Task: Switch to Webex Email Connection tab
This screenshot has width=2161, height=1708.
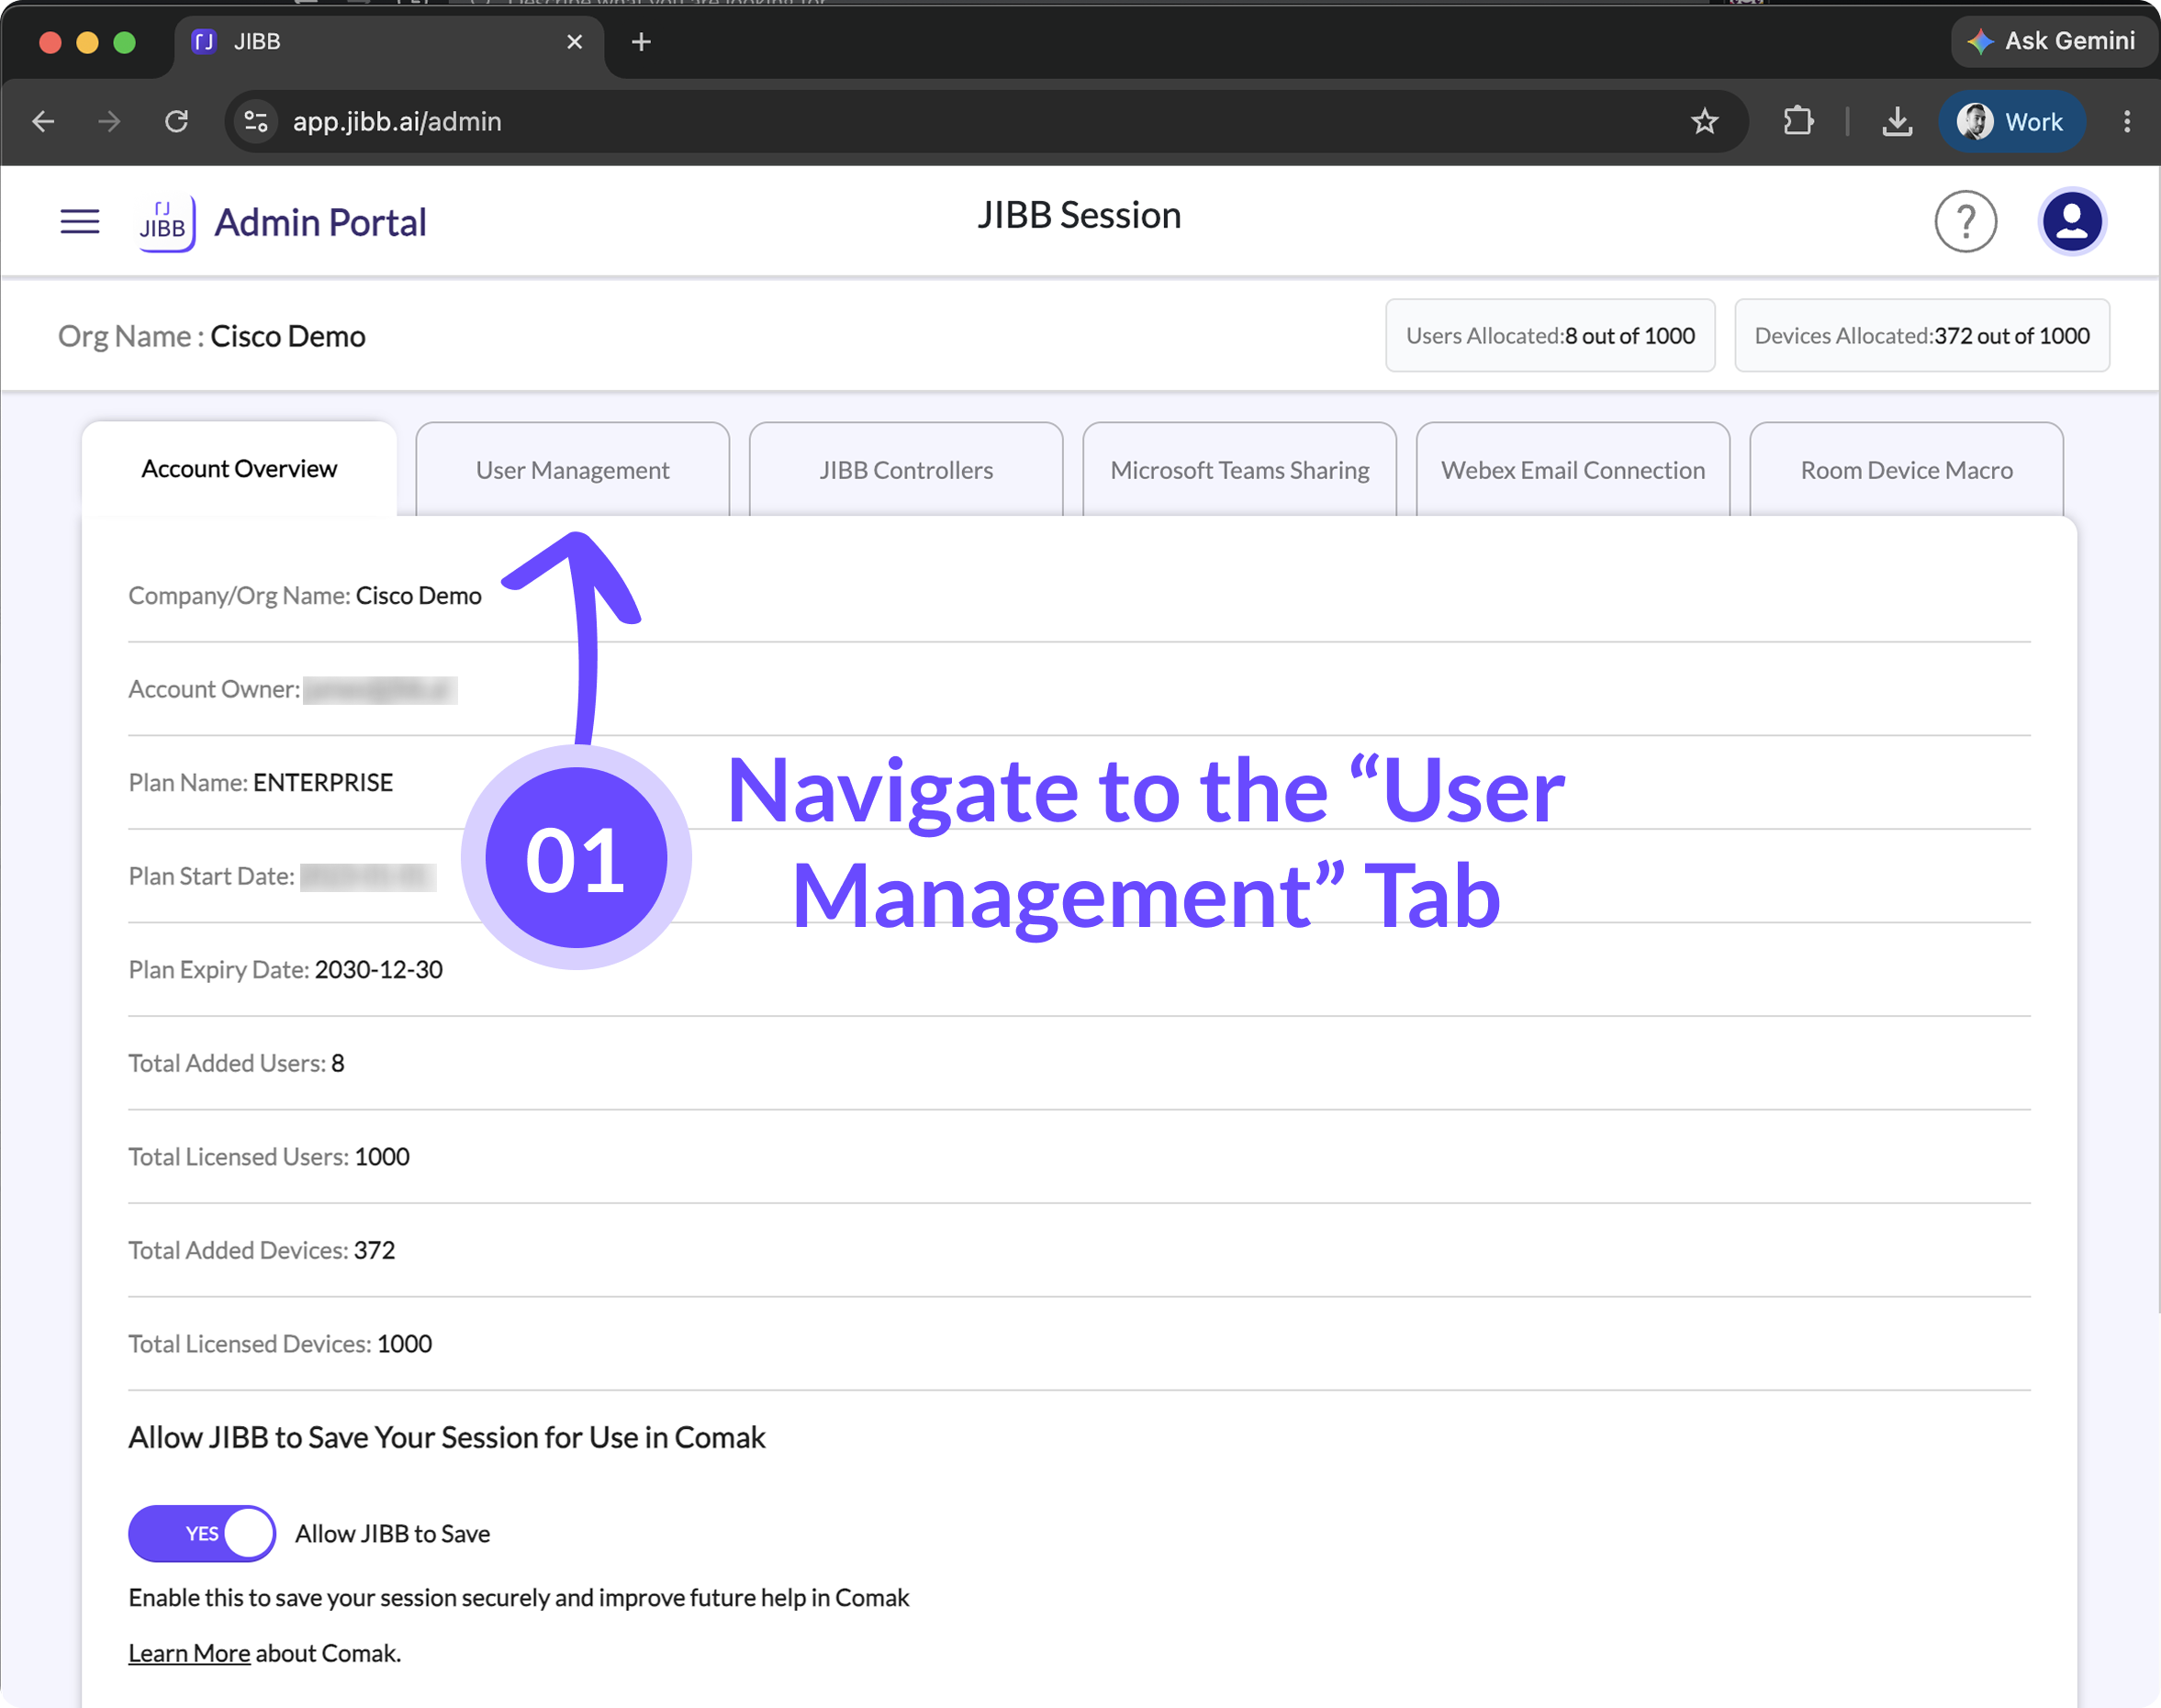Action: point(1573,470)
